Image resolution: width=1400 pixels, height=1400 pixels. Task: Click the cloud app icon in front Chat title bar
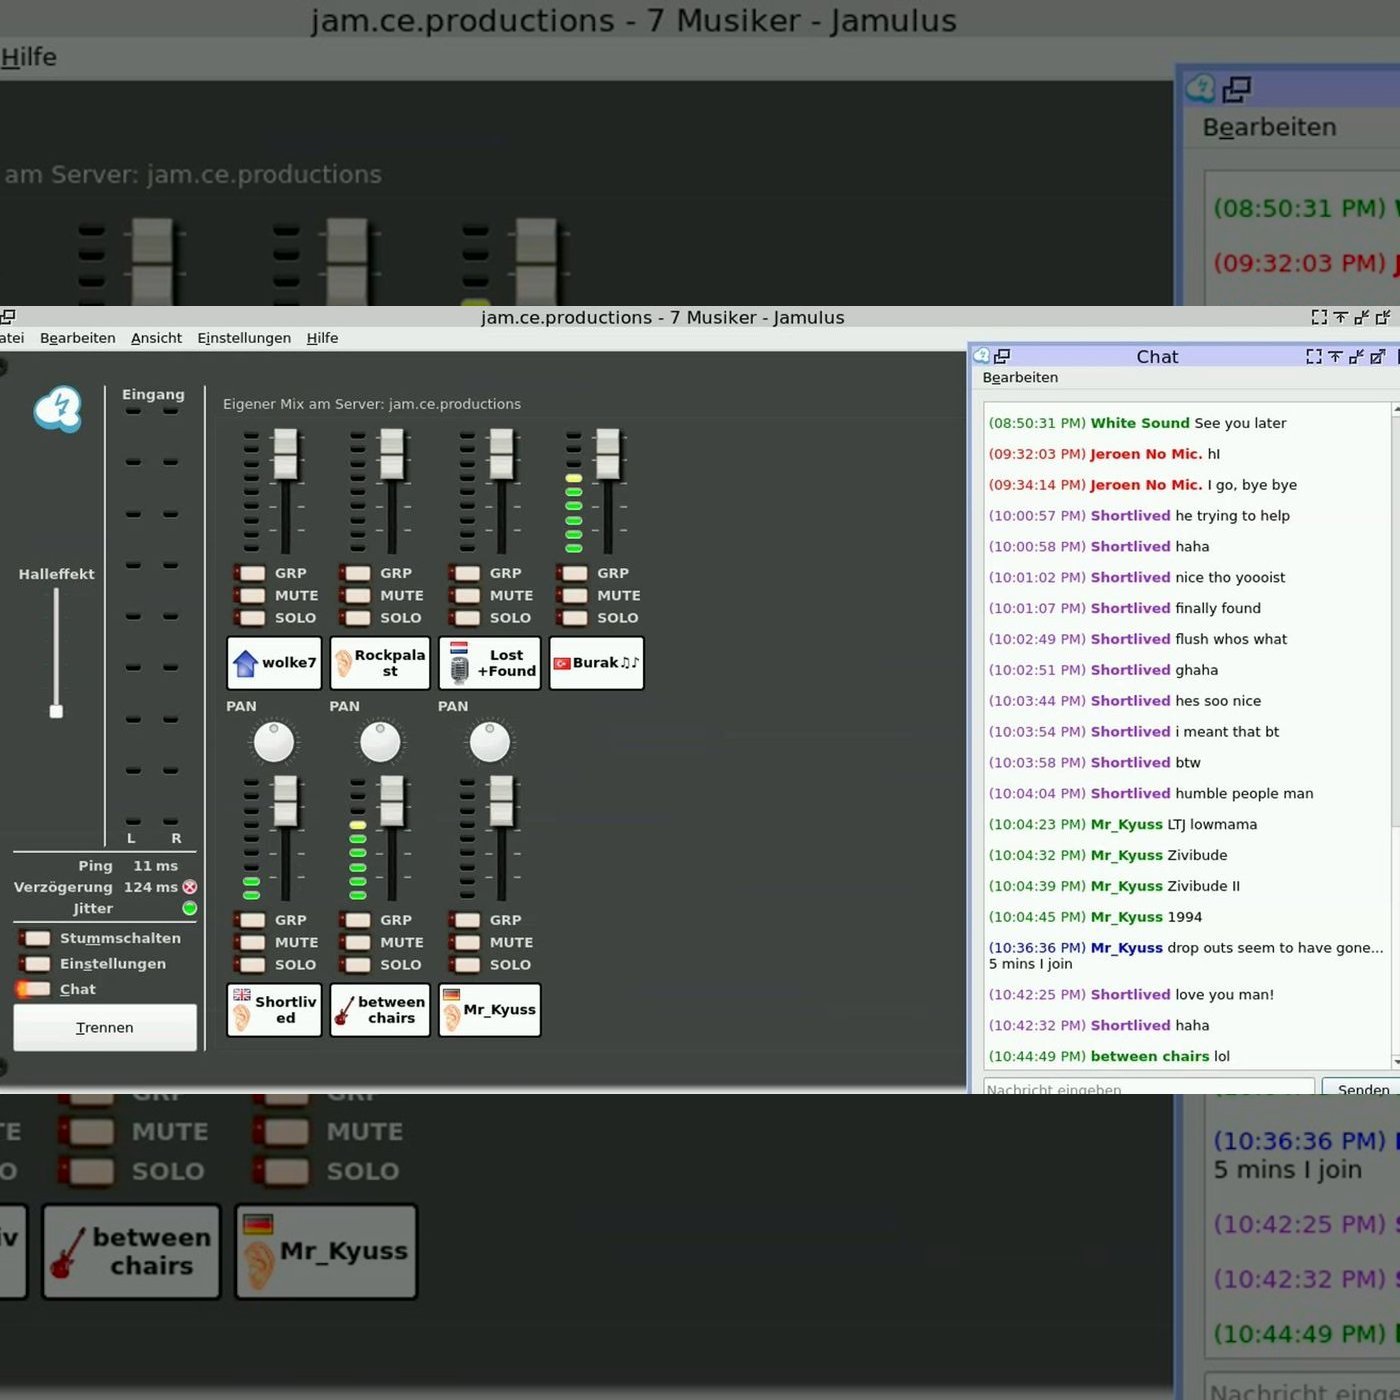click(x=982, y=356)
